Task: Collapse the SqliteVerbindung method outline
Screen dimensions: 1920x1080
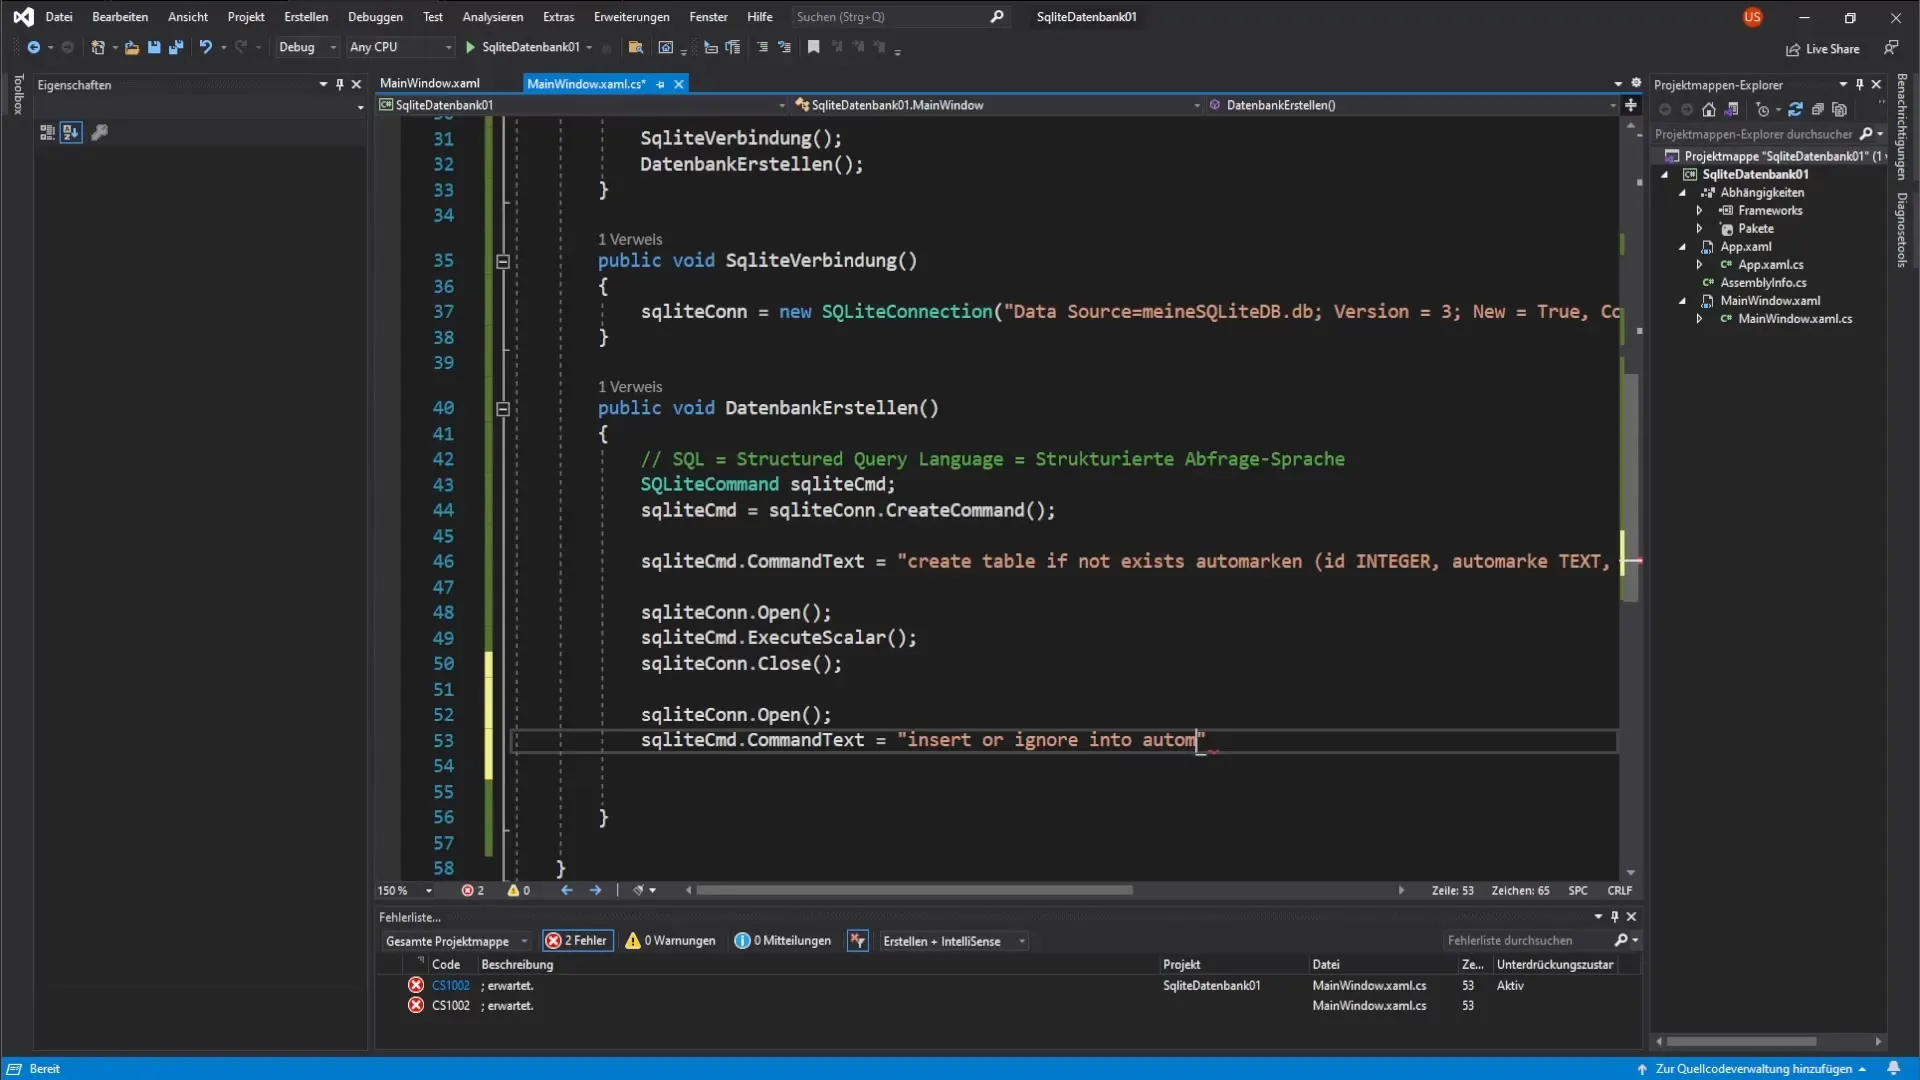Action: [x=503, y=262]
